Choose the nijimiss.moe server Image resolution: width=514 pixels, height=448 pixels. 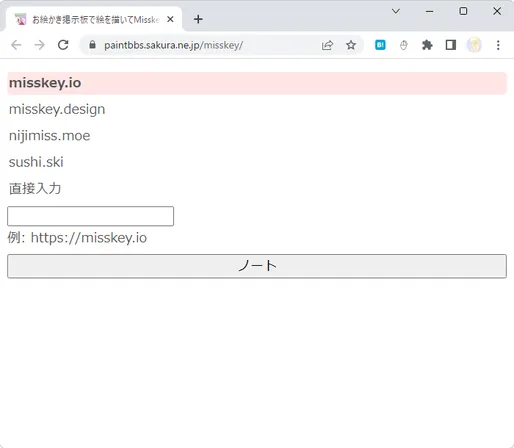coord(49,136)
